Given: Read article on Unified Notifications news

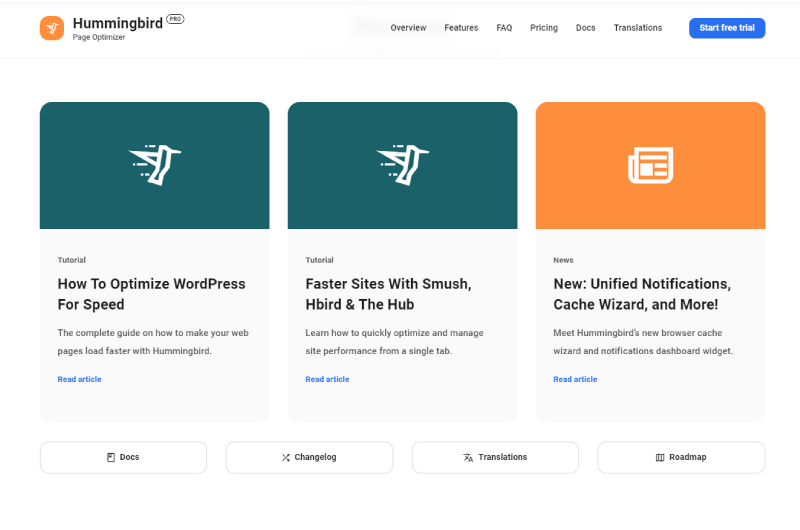Looking at the screenshot, I should [x=576, y=379].
